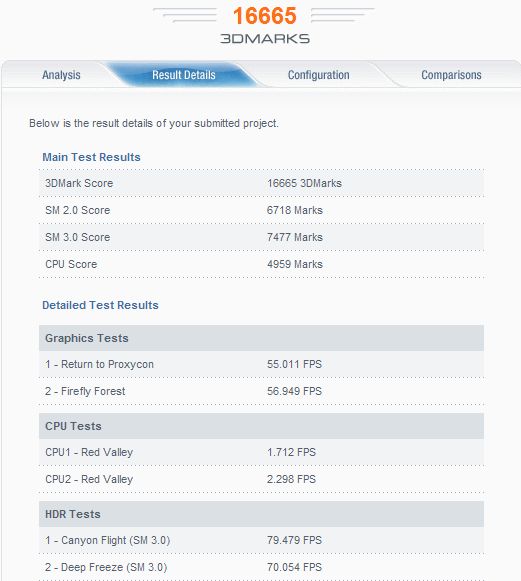Select the Main Test Results heading
The image size is (521, 581).
point(92,157)
